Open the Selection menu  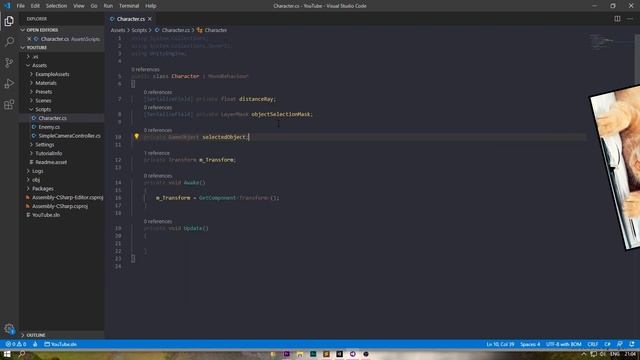pyautogui.click(x=56, y=6)
